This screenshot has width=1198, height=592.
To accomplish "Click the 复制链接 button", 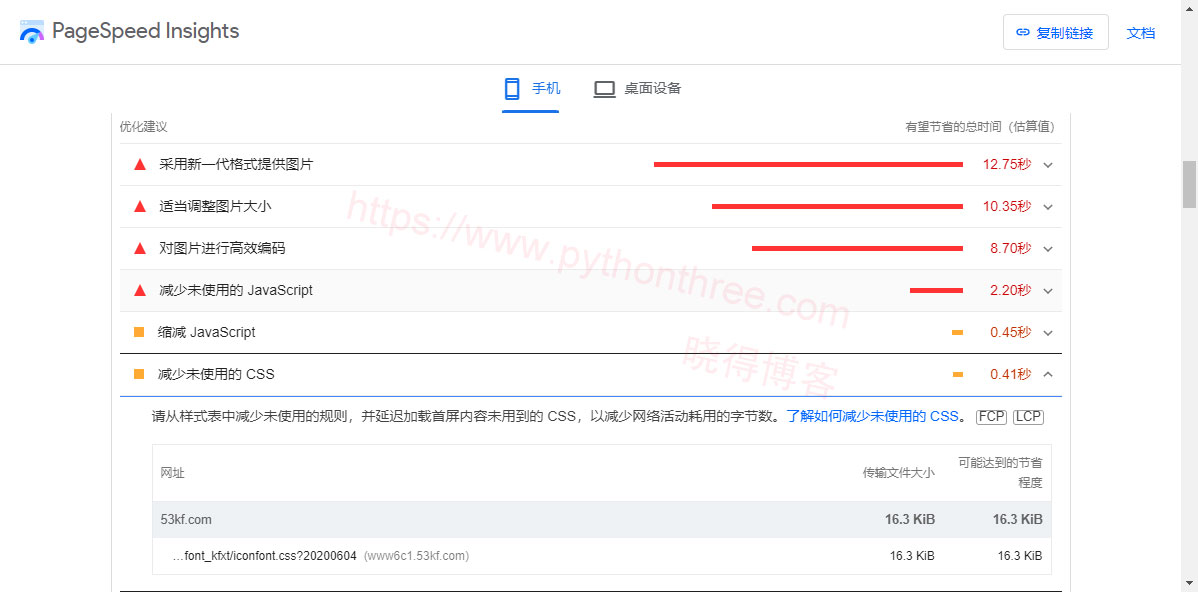I will tap(1055, 33).
